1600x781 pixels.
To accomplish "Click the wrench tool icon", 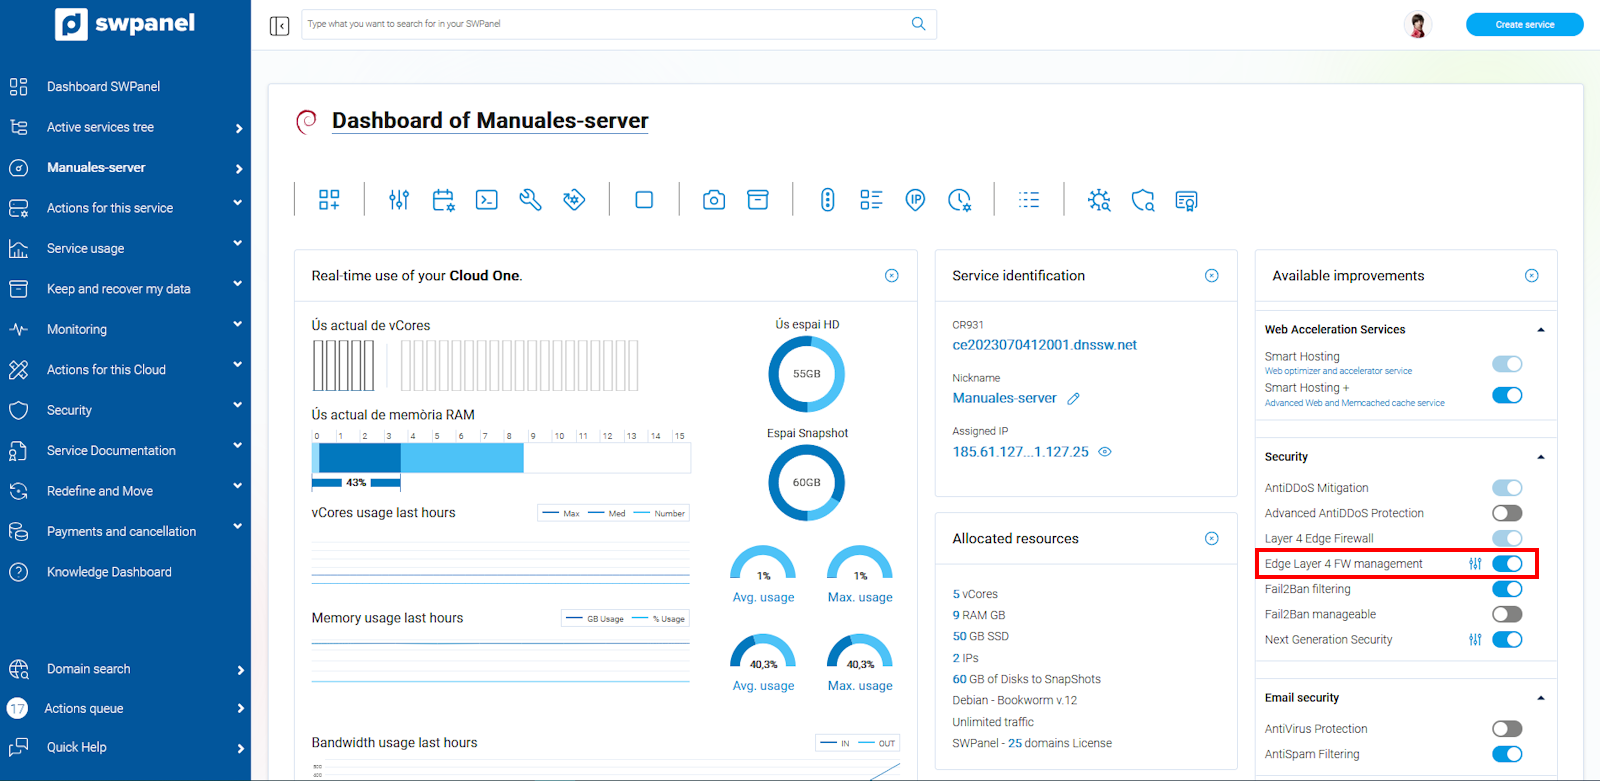I will 530,200.
